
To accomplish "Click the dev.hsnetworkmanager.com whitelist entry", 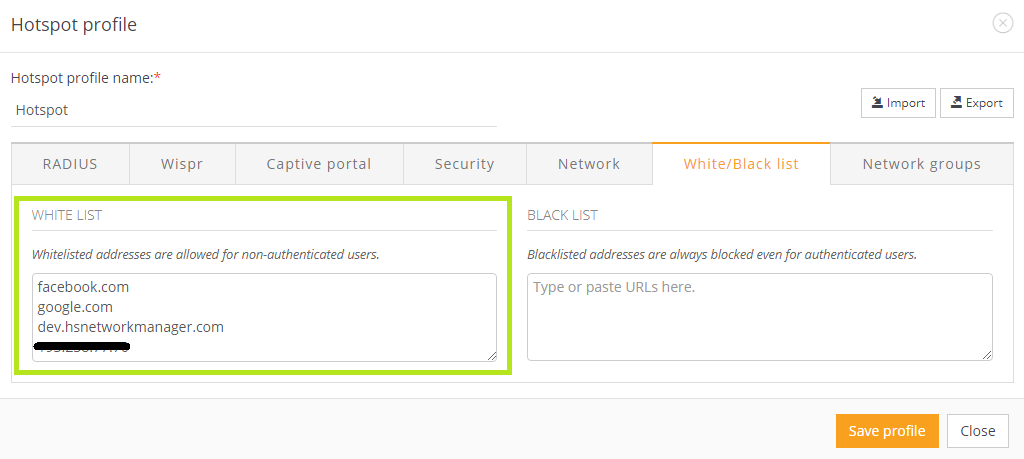I will click(130, 327).
